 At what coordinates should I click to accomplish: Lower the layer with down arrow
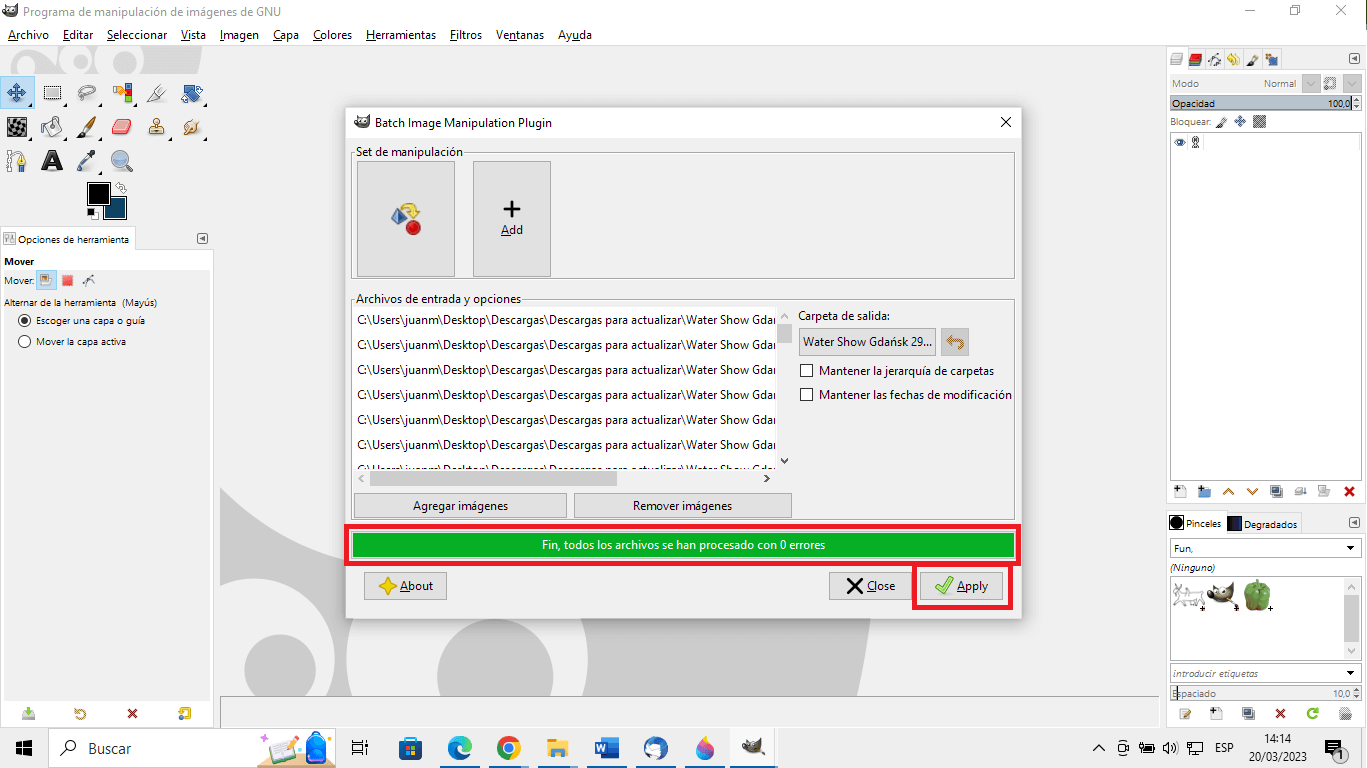[1252, 491]
